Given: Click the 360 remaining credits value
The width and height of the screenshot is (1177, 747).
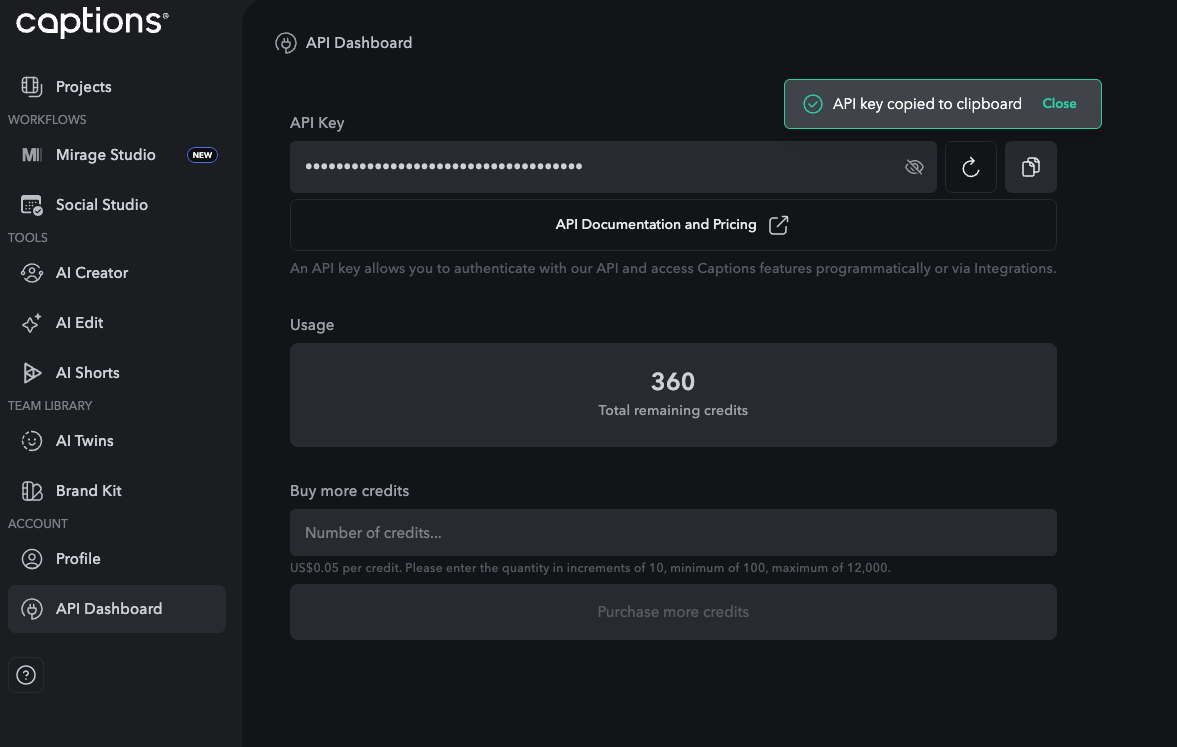Looking at the screenshot, I should click(x=673, y=381).
